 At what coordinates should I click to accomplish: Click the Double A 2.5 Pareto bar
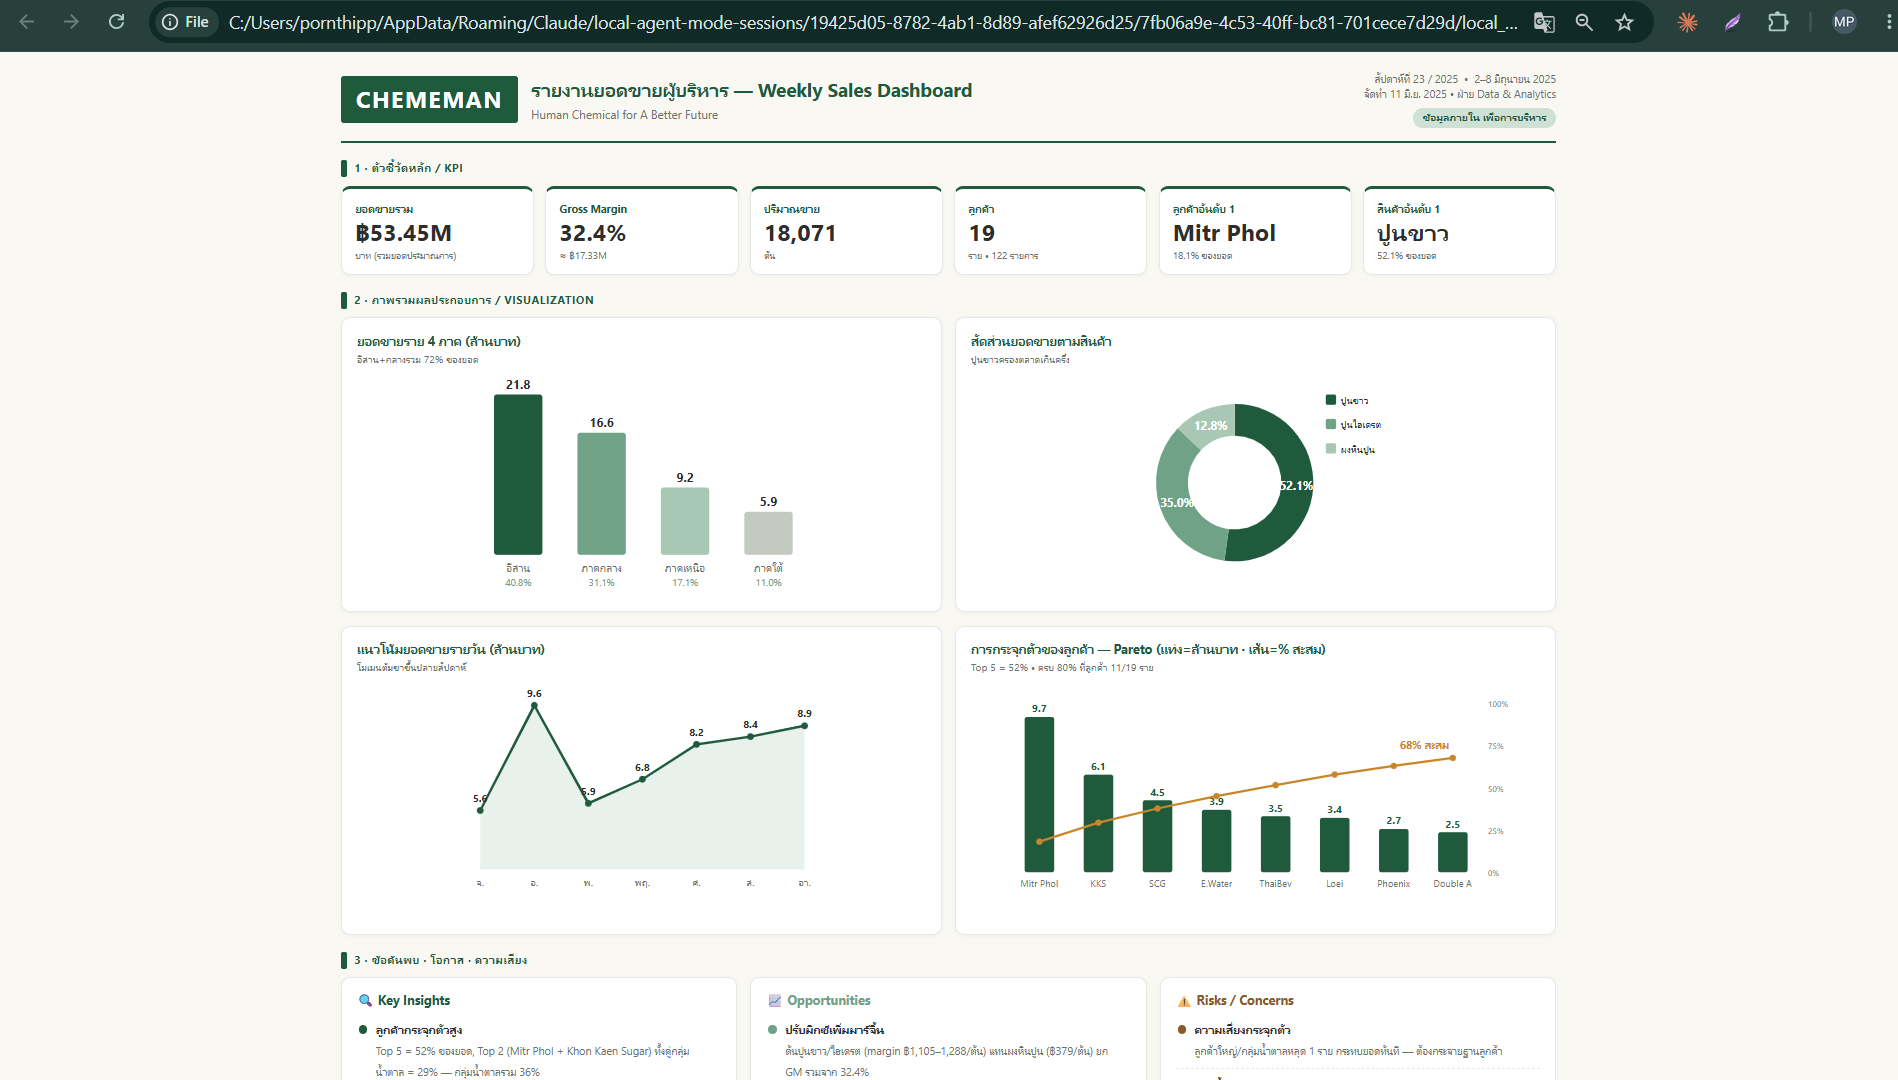[1452, 852]
